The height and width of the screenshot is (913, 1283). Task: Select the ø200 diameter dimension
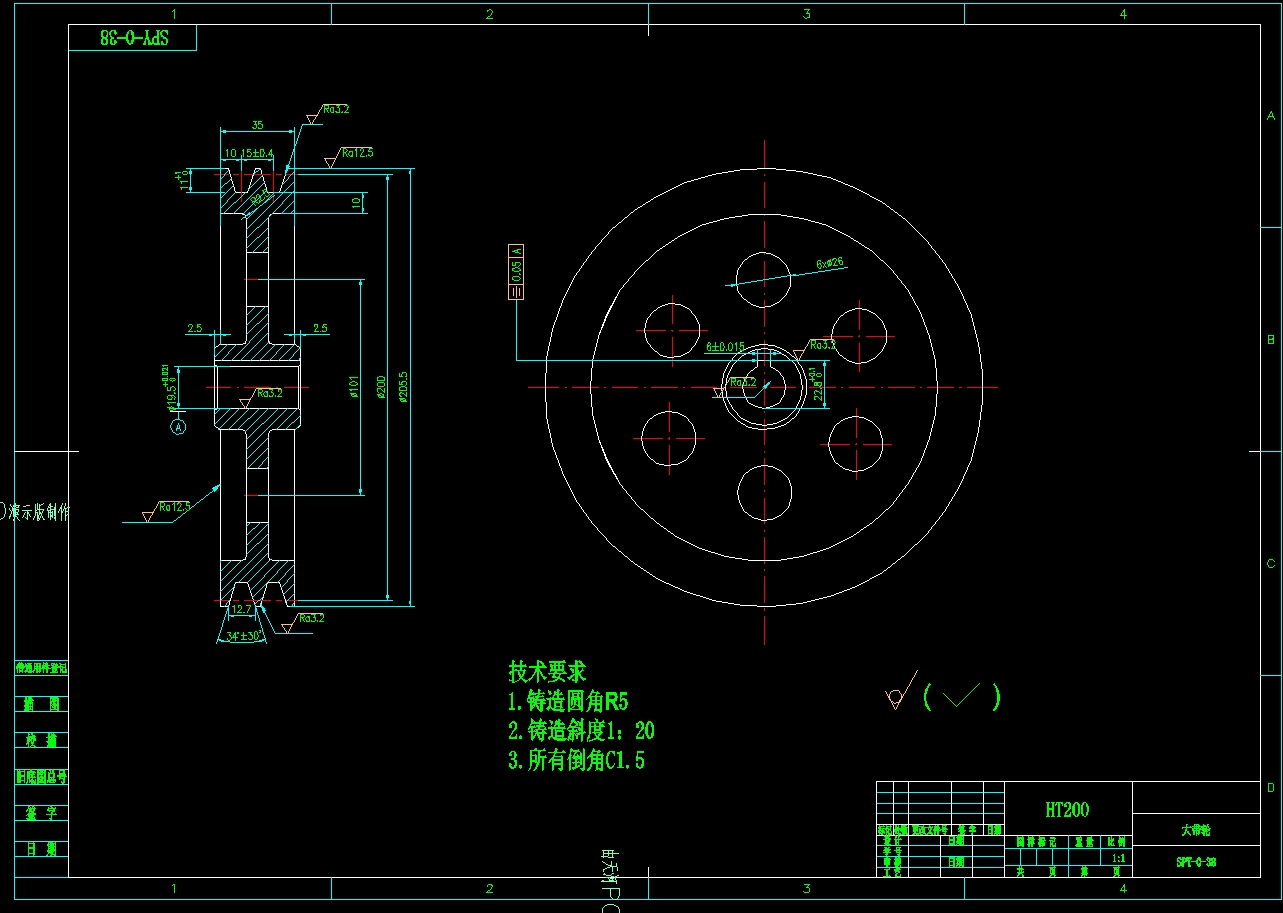[x=381, y=388]
